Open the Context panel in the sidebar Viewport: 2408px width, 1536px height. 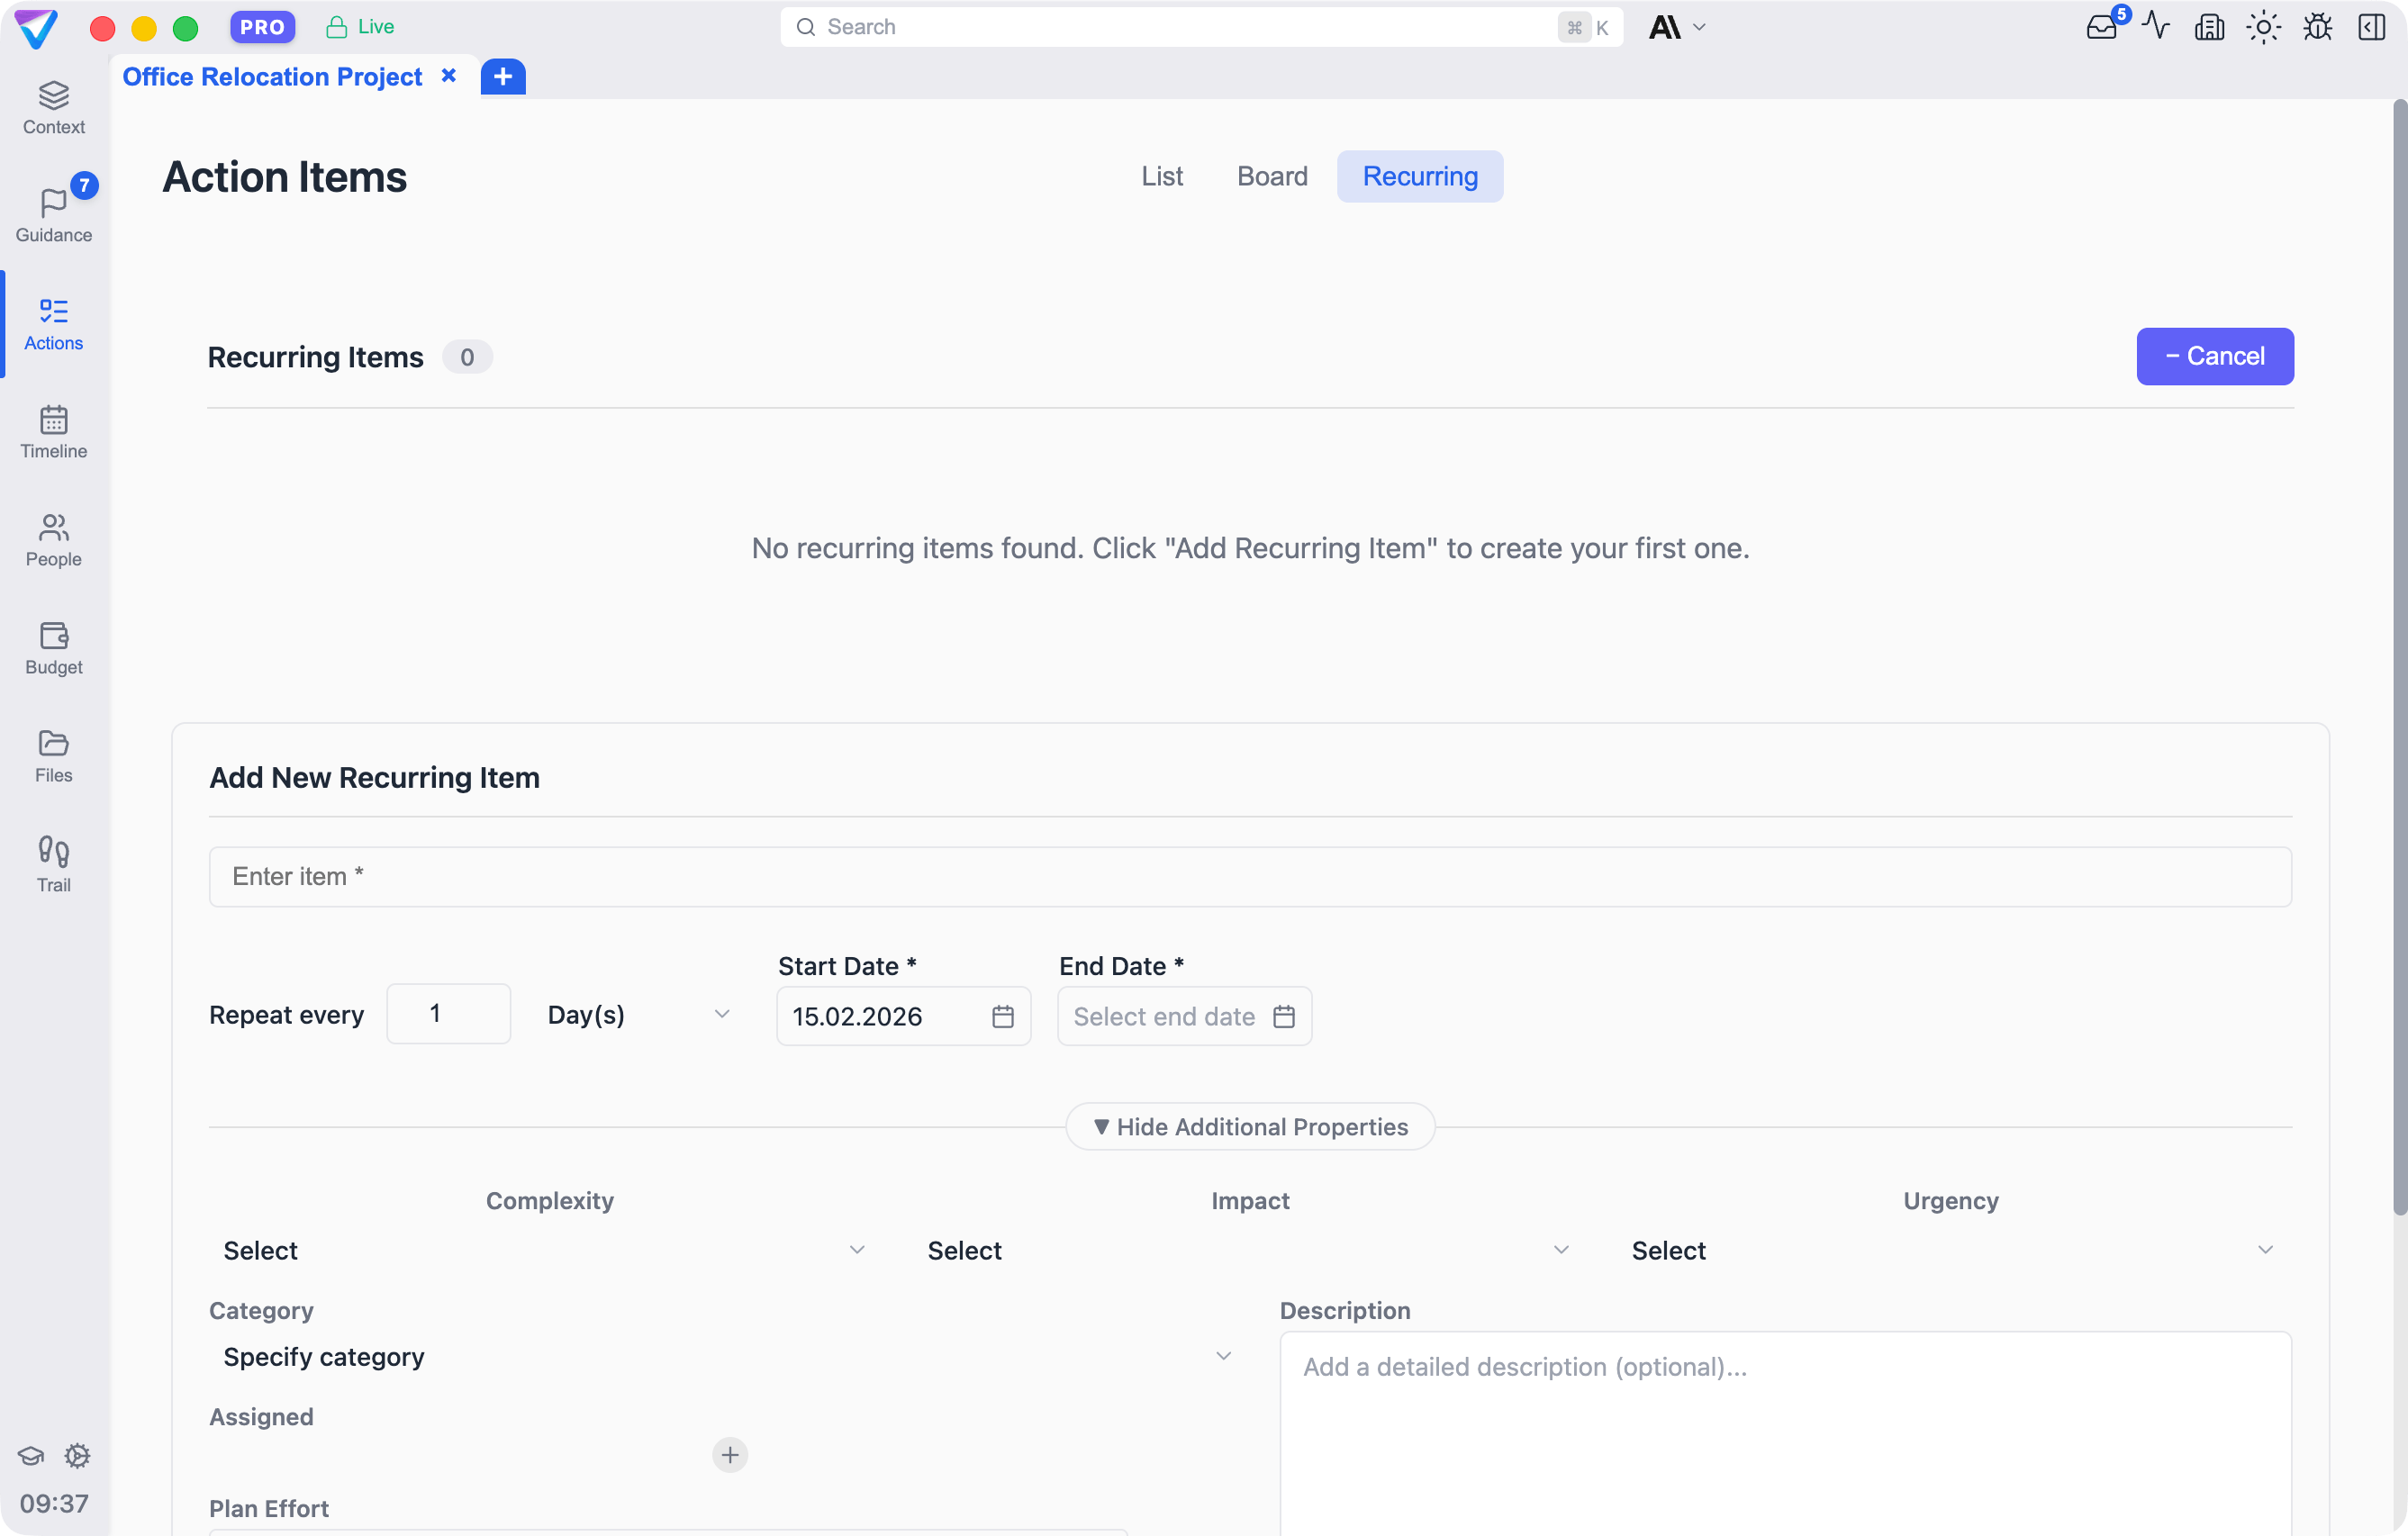point(53,106)
